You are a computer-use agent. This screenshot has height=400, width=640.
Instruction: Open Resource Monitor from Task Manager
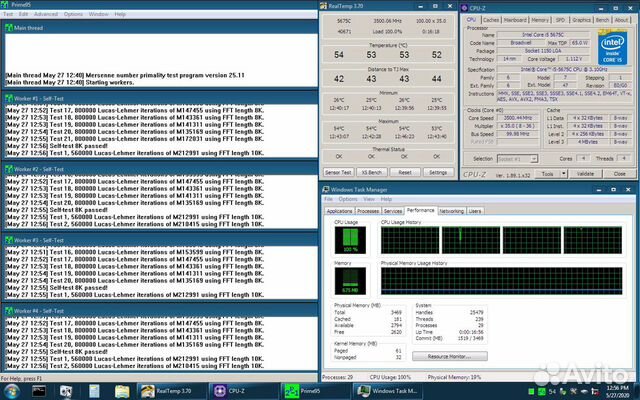point(449,356)
